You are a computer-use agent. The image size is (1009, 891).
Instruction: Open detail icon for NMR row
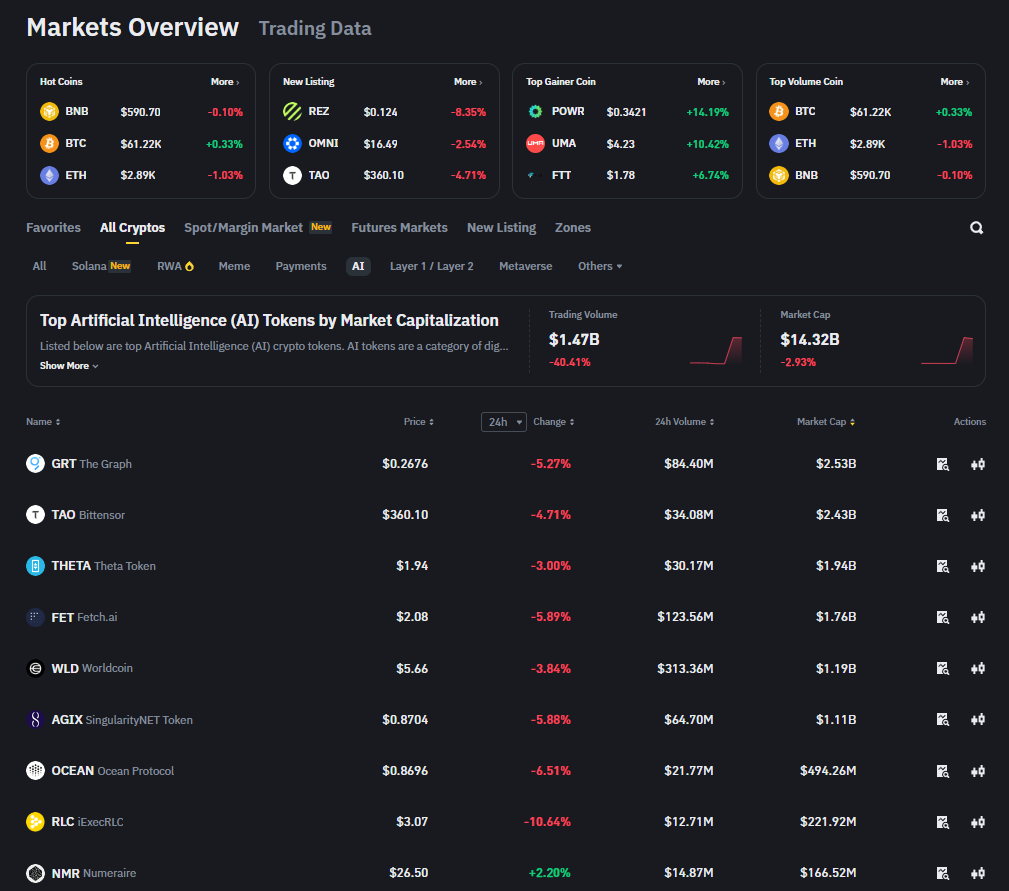click(943, 873)
